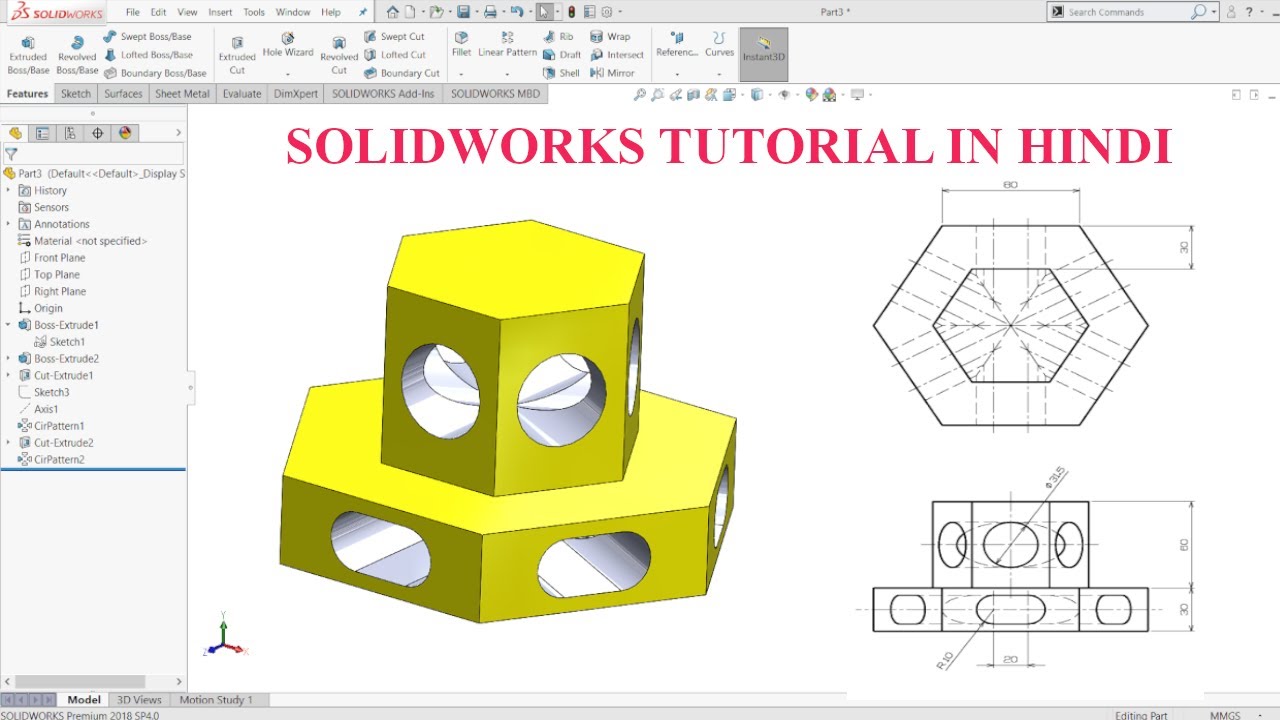Toggle the menu bar pin icon
The height and width of the screenshot is (720, 1280).
(x=362, y=12)
